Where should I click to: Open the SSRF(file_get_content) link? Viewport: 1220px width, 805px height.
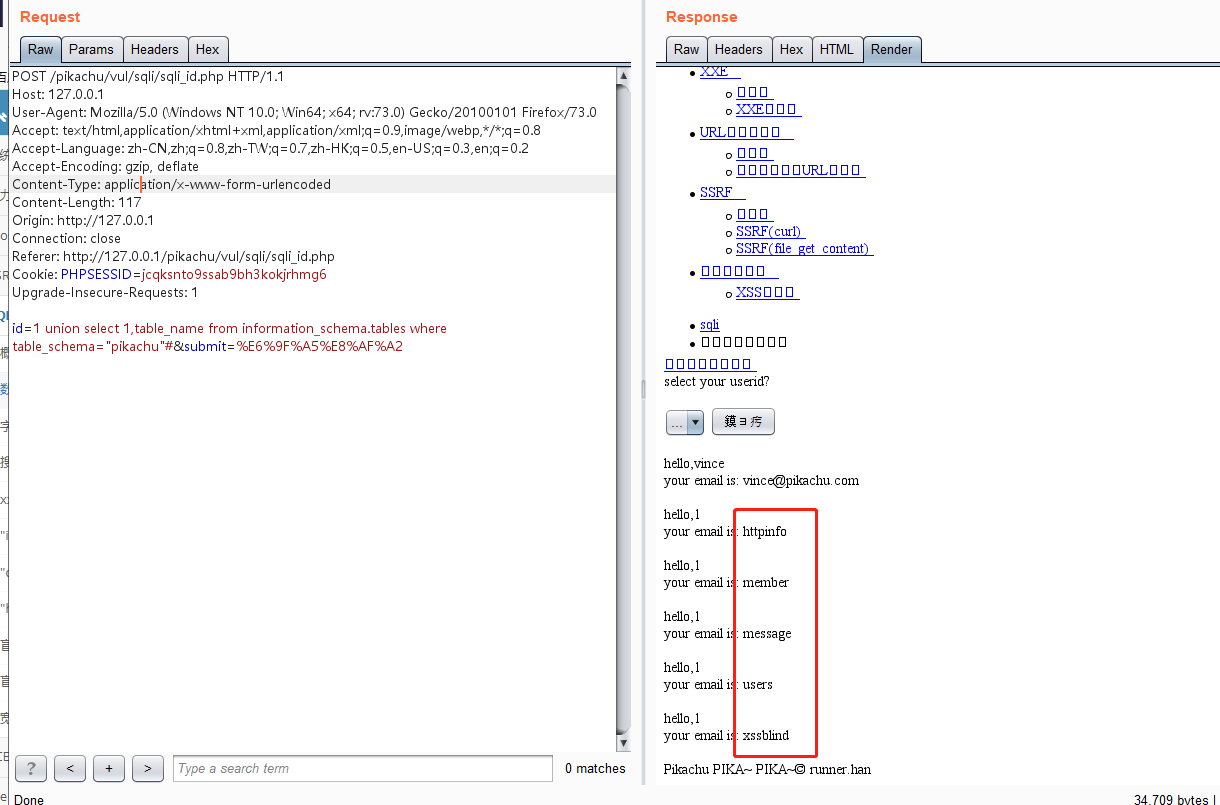804,248
